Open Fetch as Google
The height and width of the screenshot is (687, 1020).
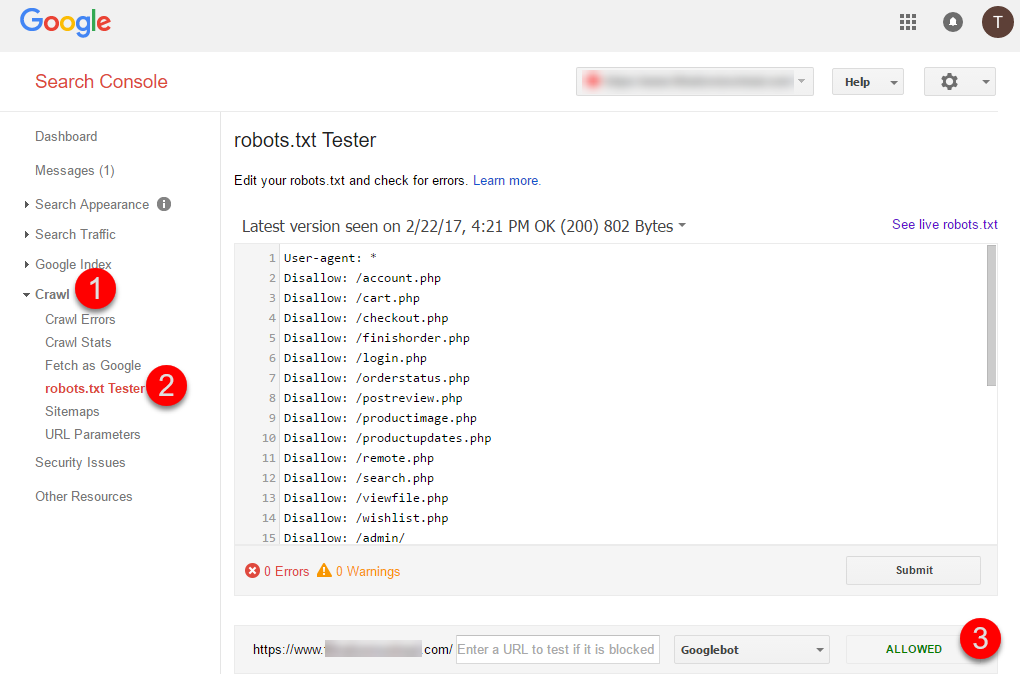coord(93,366)
